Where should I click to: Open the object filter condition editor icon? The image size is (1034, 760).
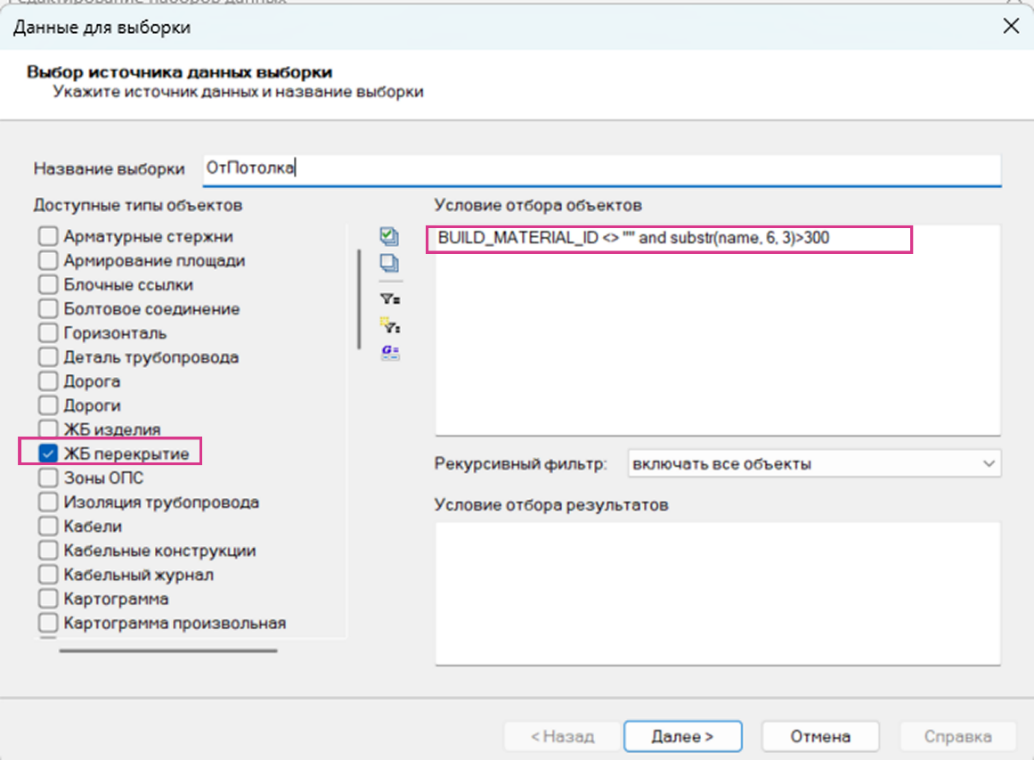[x=389, y=298]
